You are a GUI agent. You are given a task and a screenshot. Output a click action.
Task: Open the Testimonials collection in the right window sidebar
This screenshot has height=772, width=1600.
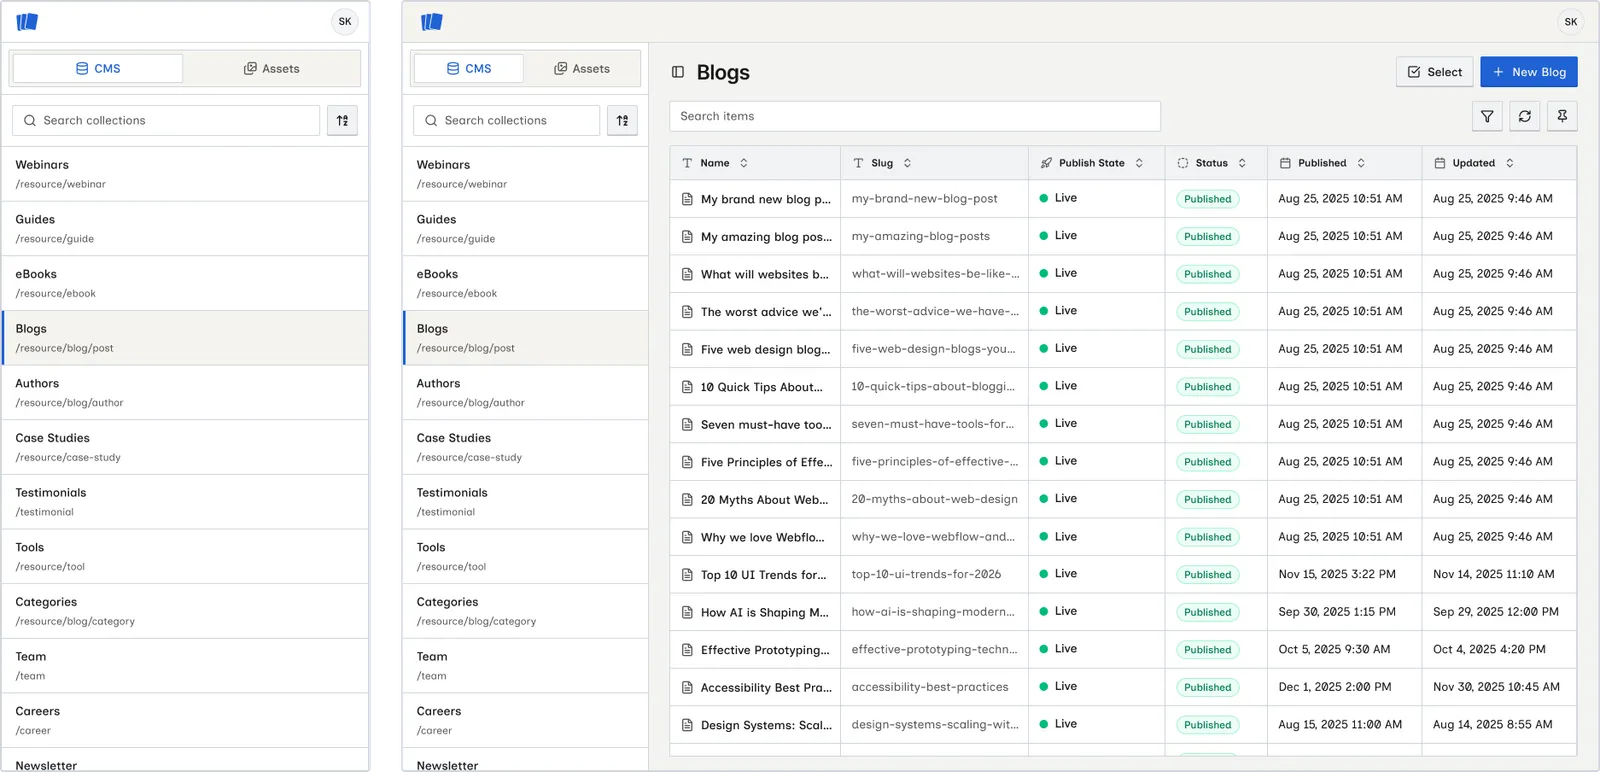[526, 502]
